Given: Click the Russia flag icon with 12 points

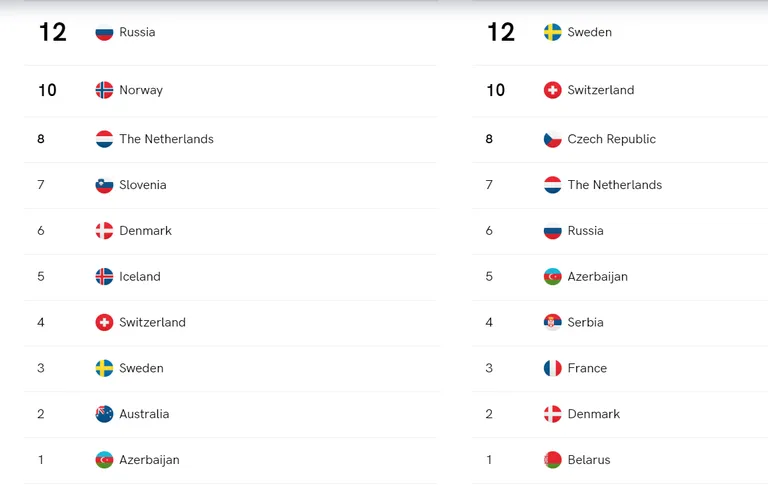Looking at the screenshot, I should point(104,32).
